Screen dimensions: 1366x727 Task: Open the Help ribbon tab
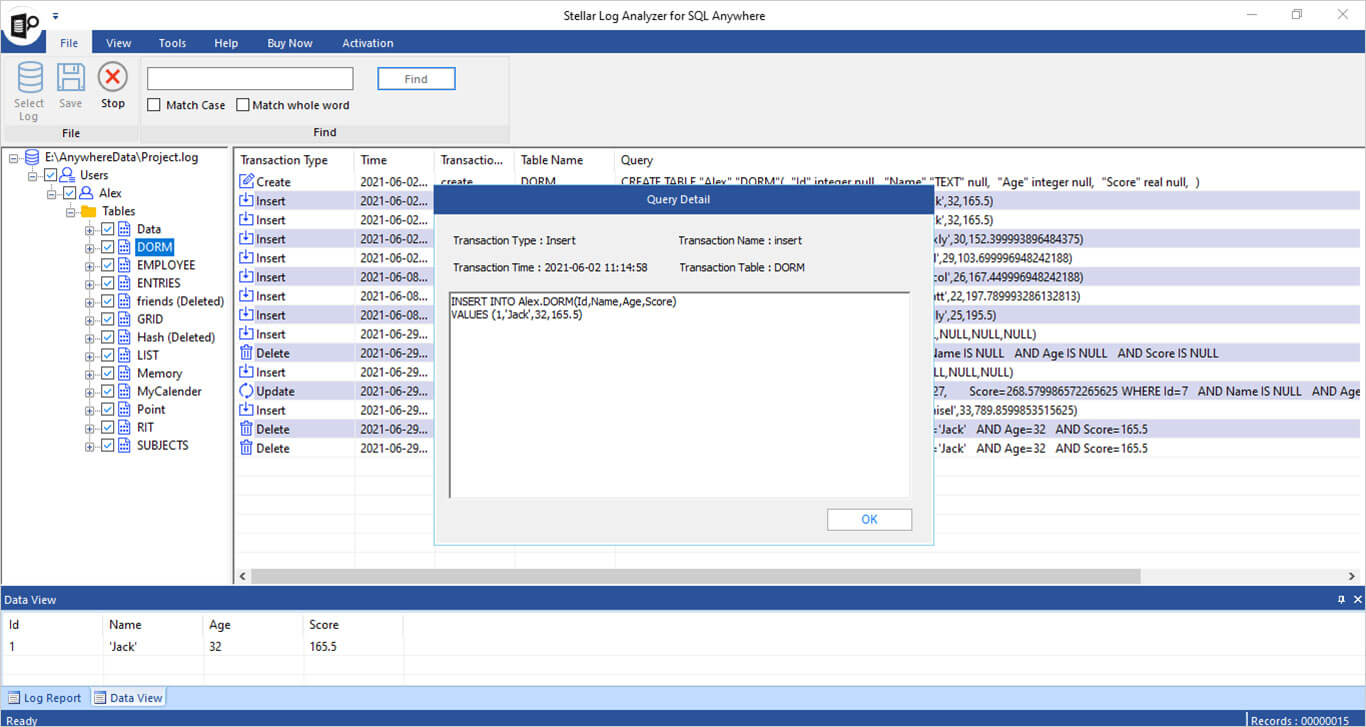(x=226, y=43)
